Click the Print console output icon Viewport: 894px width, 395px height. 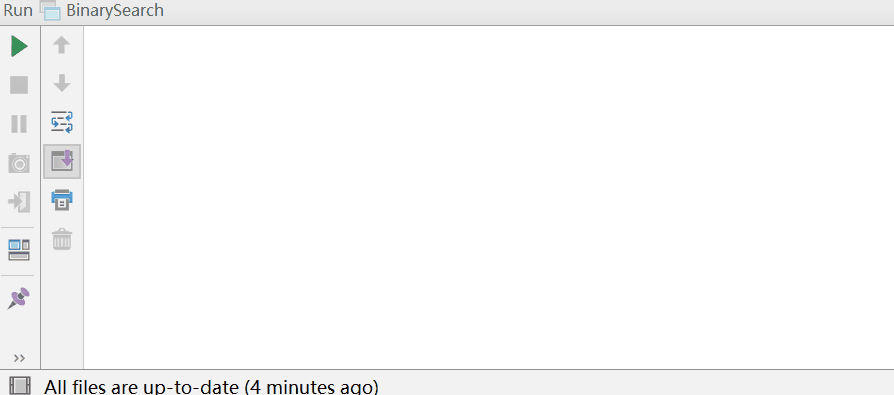(62, 200)
